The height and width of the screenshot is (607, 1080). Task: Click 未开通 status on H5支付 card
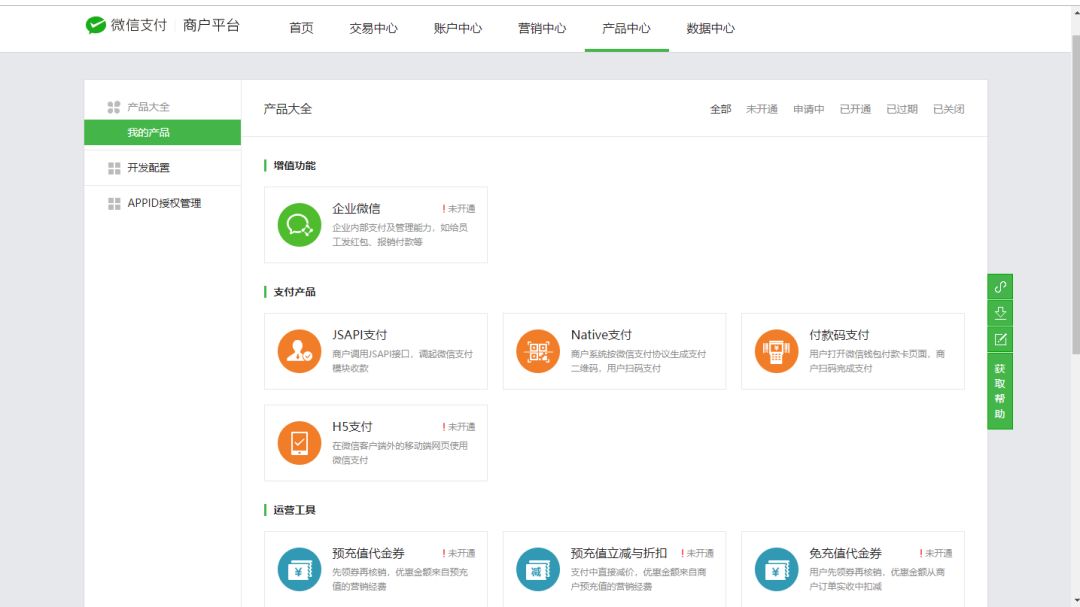click(459, 427)
